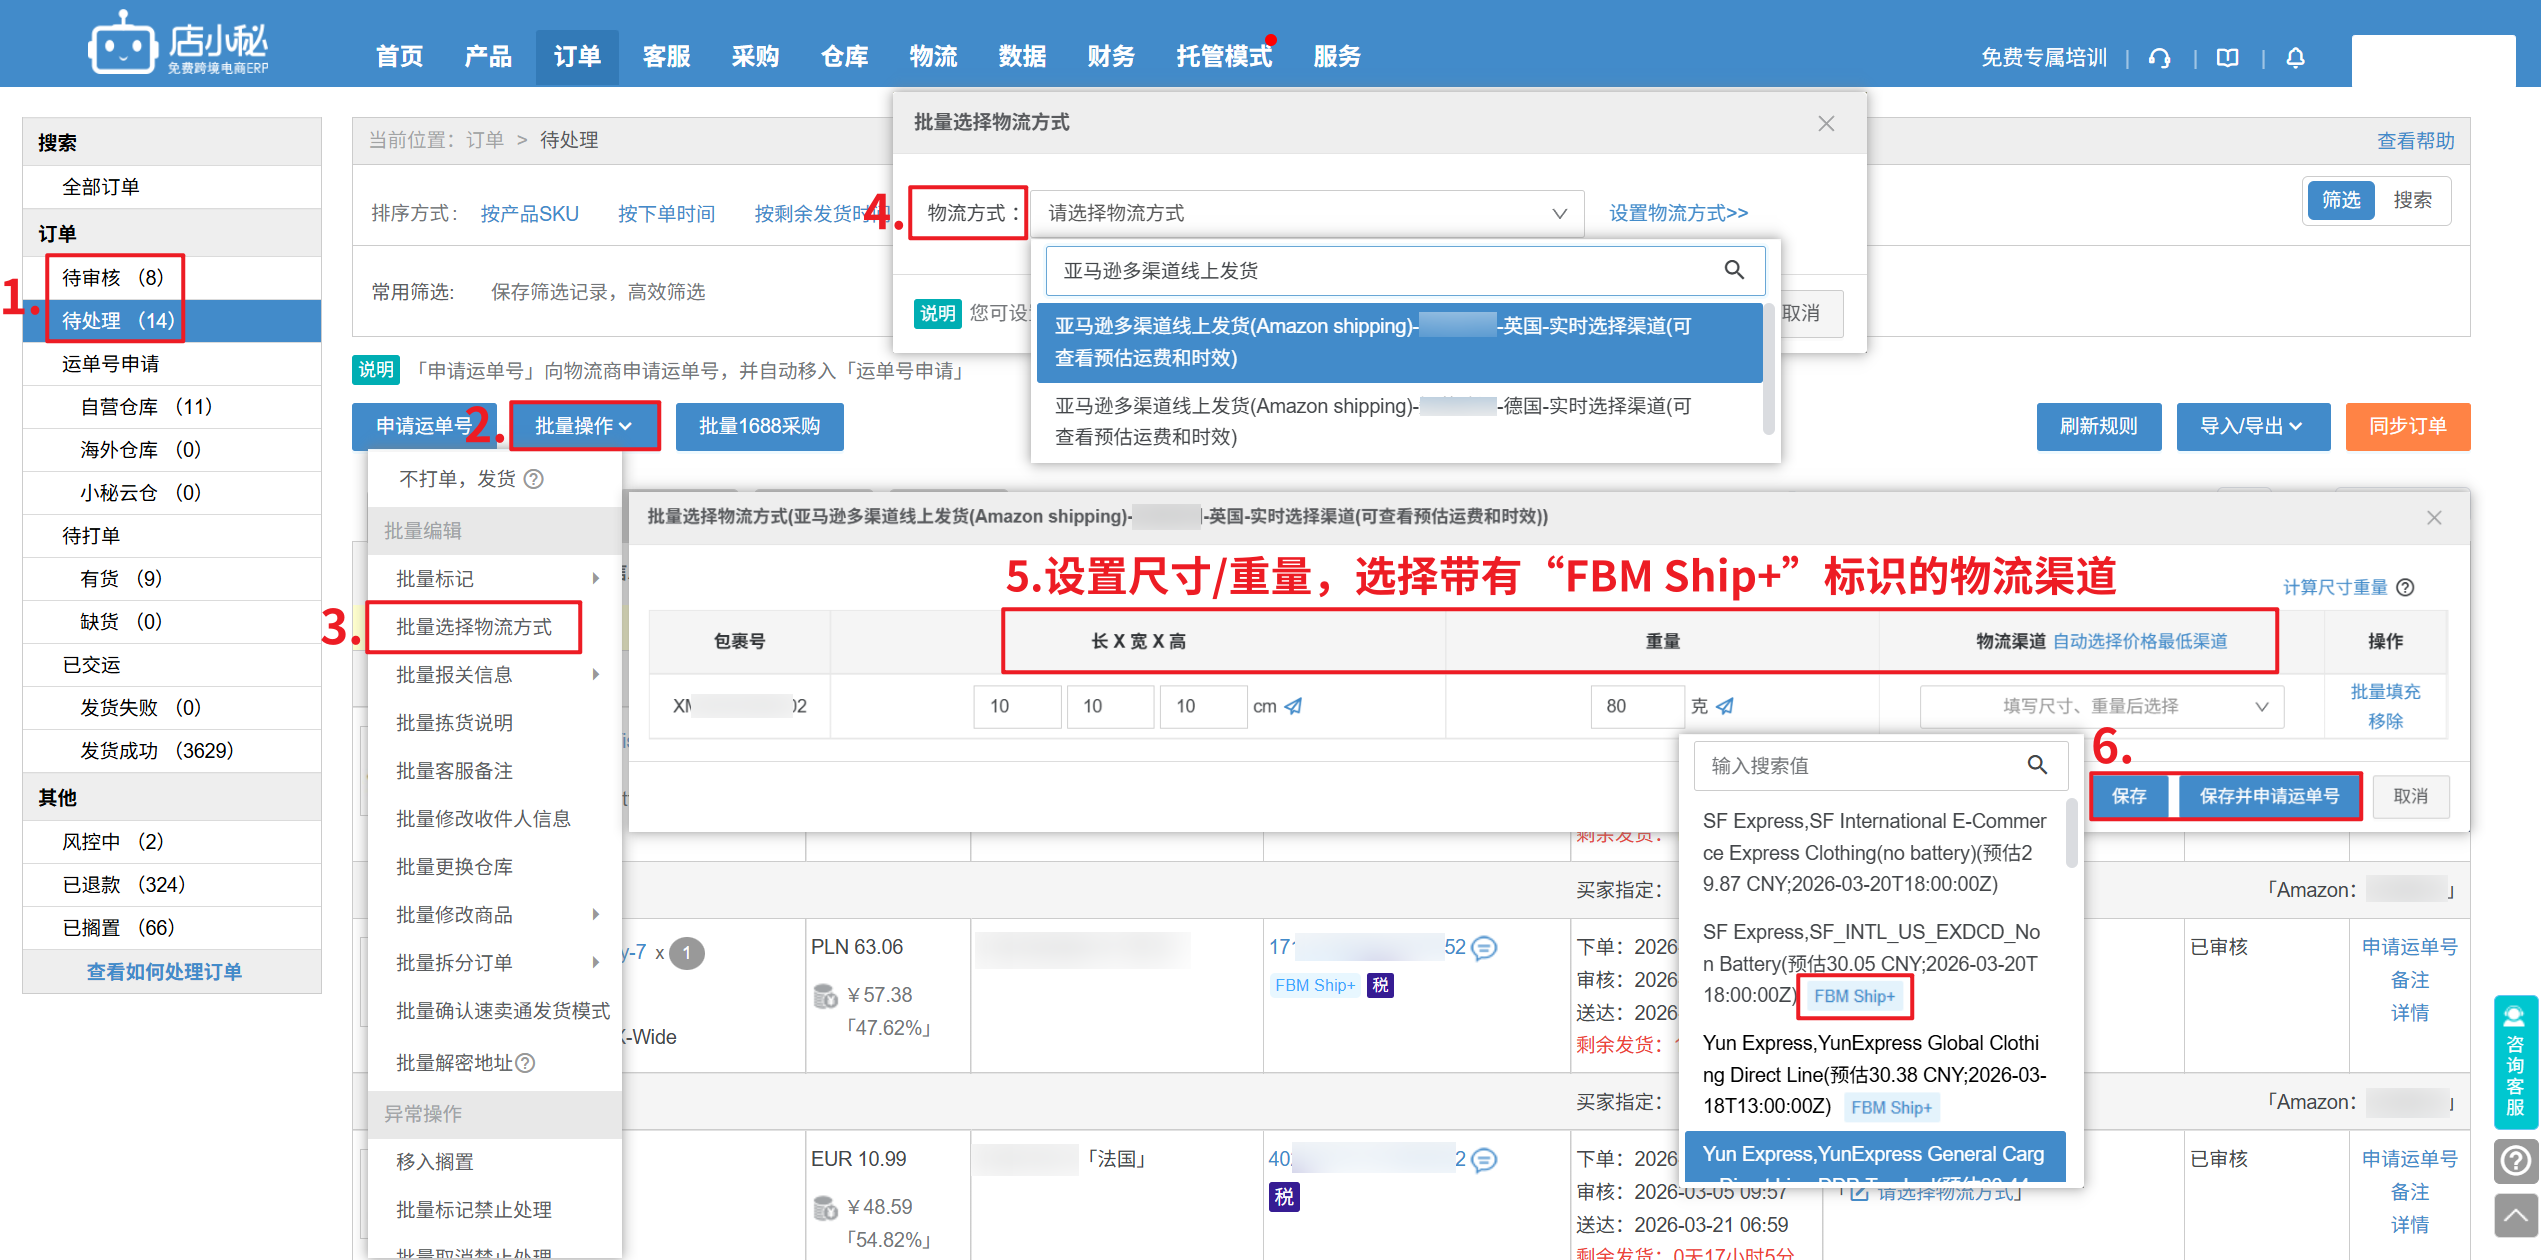2541x1260 pixels.
Task: Open the 批量操作 dropdown button
Action: point(584,426)
